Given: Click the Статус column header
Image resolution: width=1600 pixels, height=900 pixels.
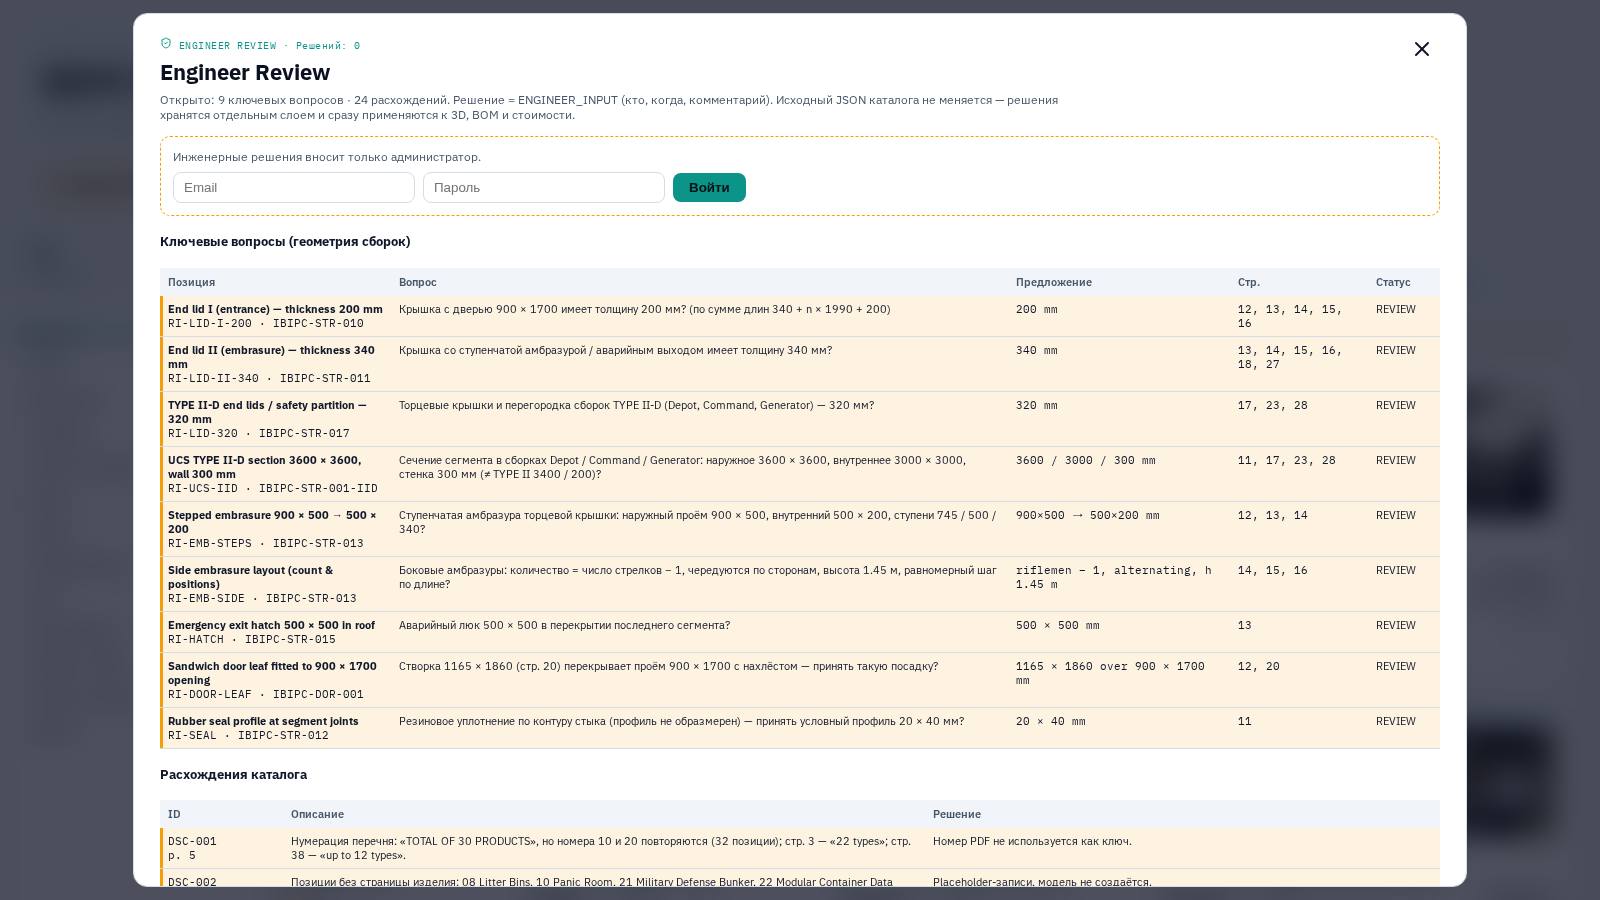Looking at the screenshot, I should tap(1393, 282).
